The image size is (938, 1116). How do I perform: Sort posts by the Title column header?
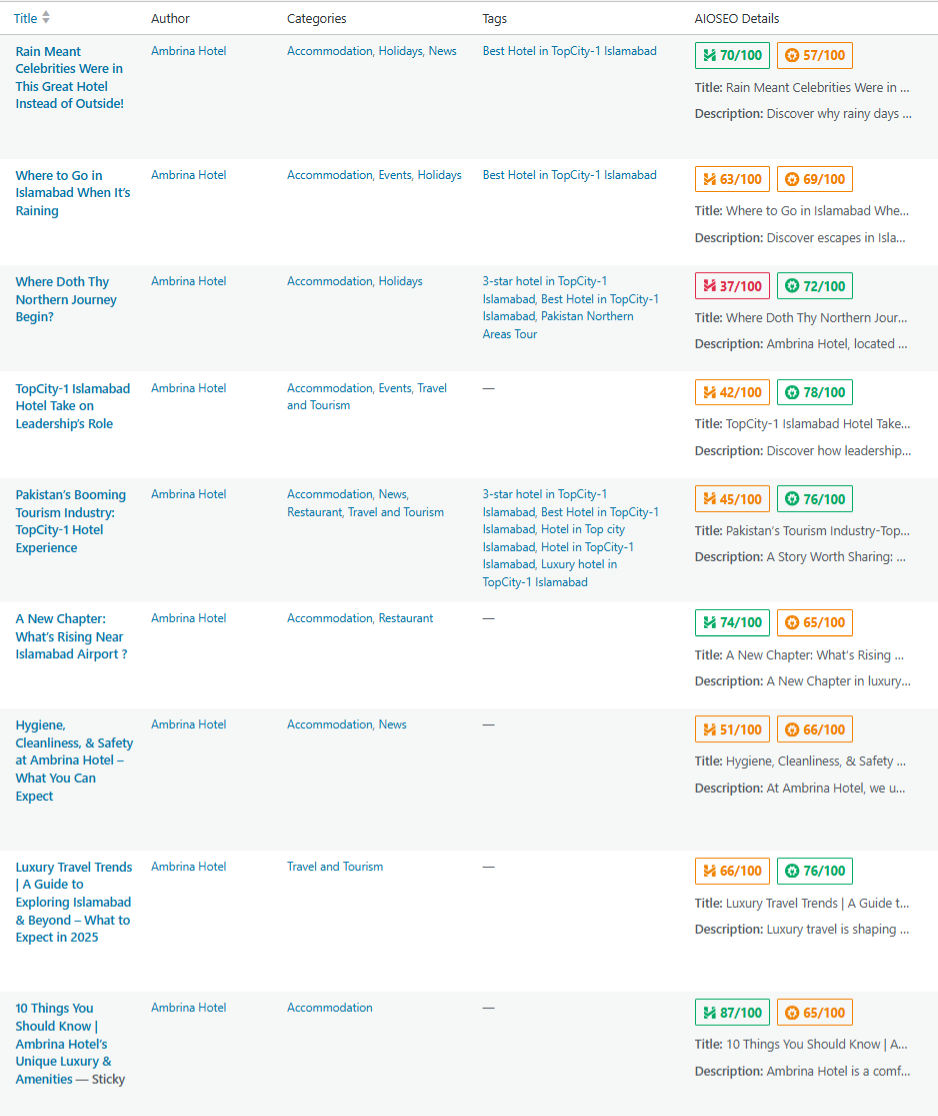(25, 19)
